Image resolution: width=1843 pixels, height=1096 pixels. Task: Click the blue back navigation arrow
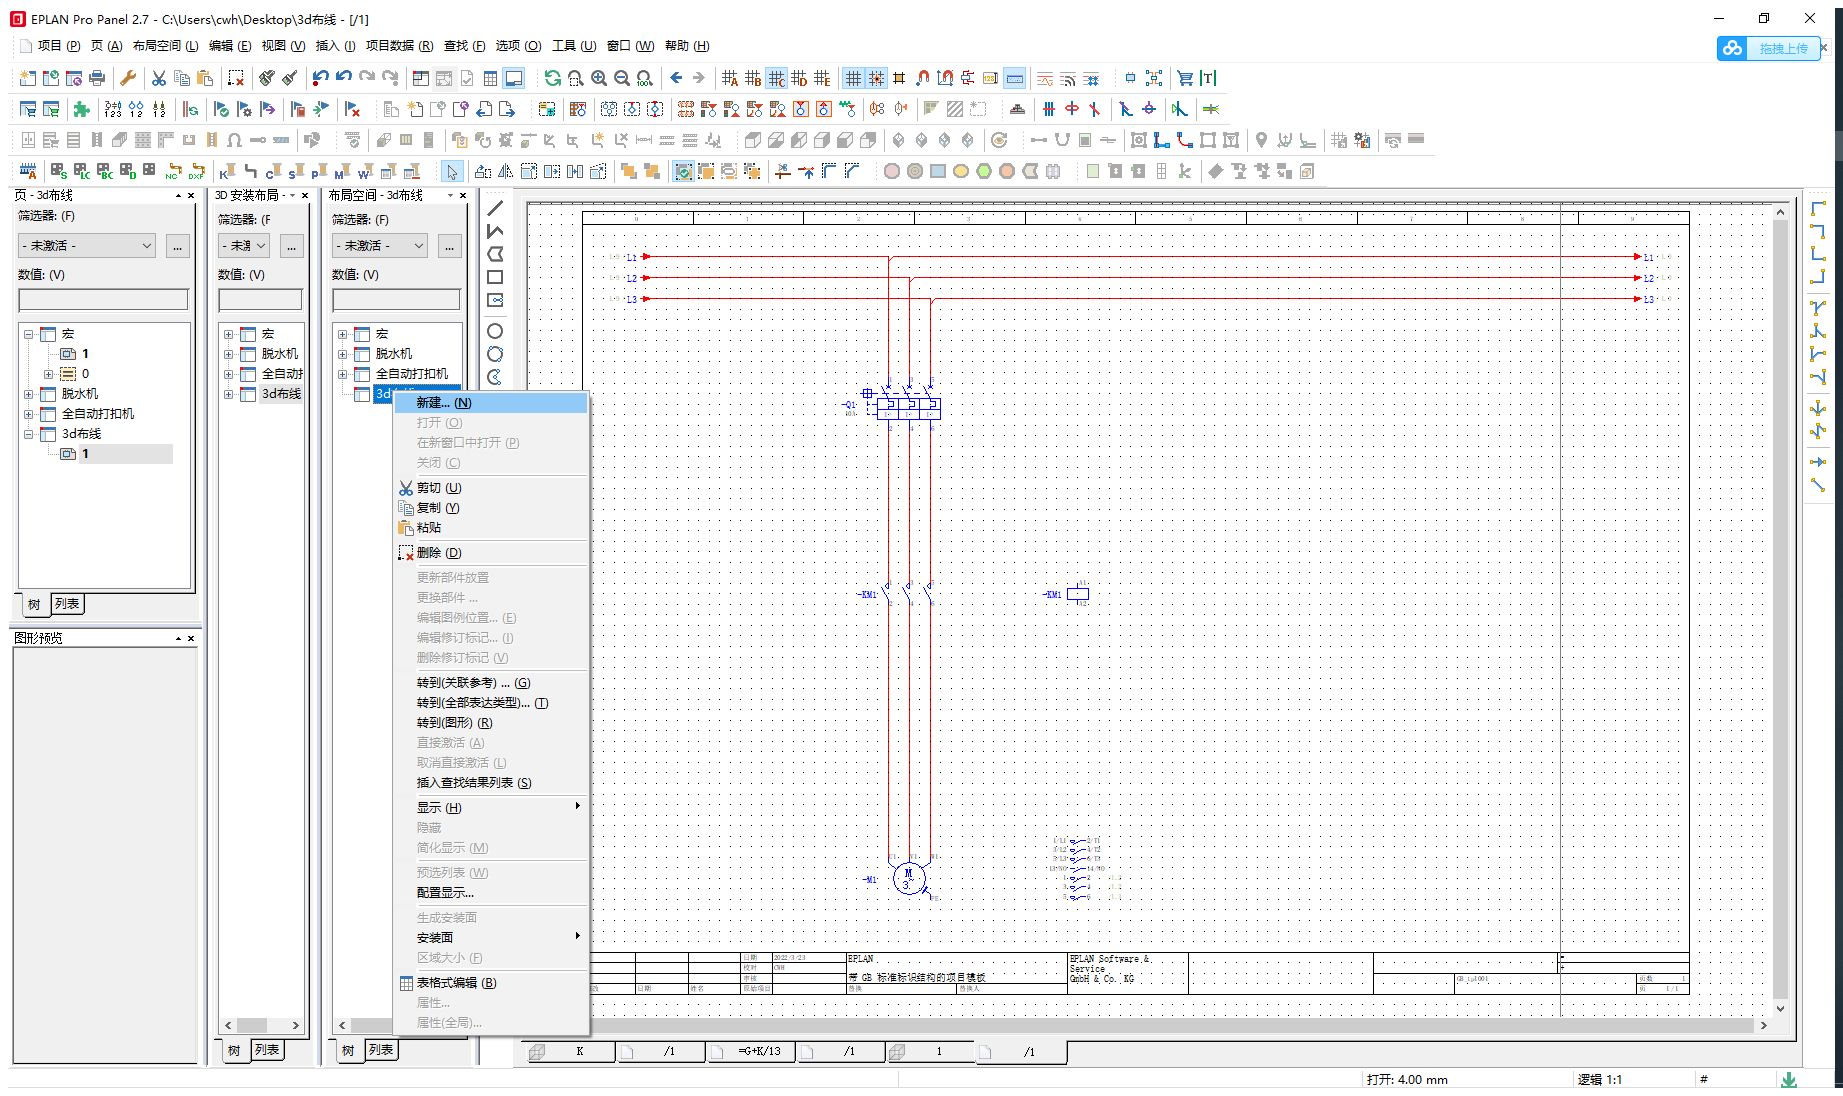pyautogui.click(x=676, y=78)
